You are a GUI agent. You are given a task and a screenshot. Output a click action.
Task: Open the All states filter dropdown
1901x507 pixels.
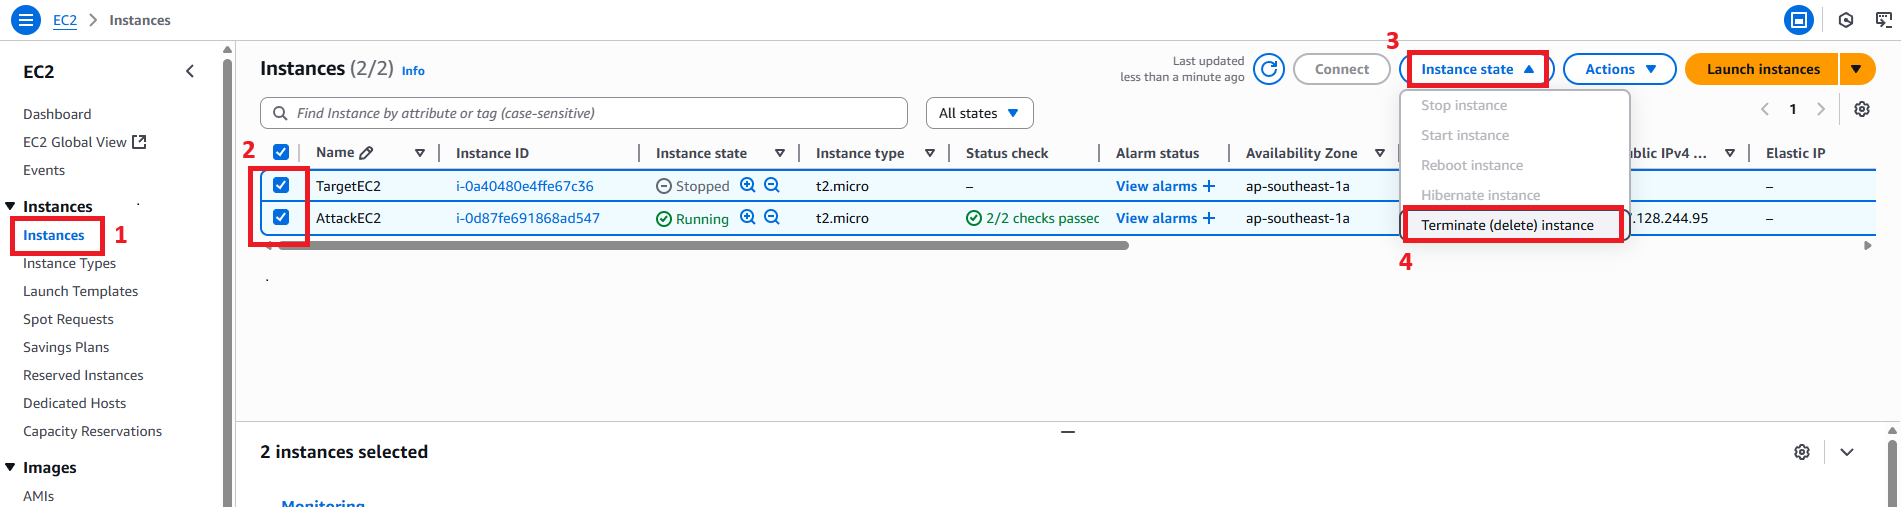click(980, 113)
